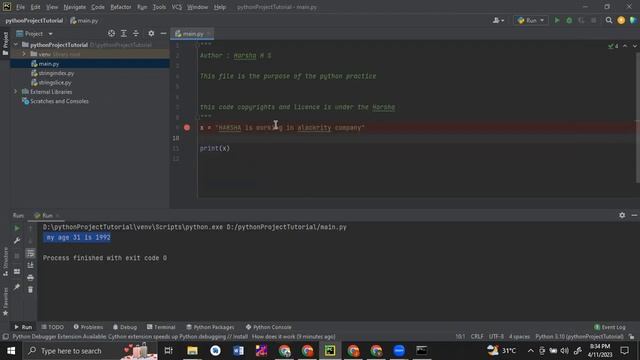
Task: Open the Navigate menu
Action: (x=75, y=7)
